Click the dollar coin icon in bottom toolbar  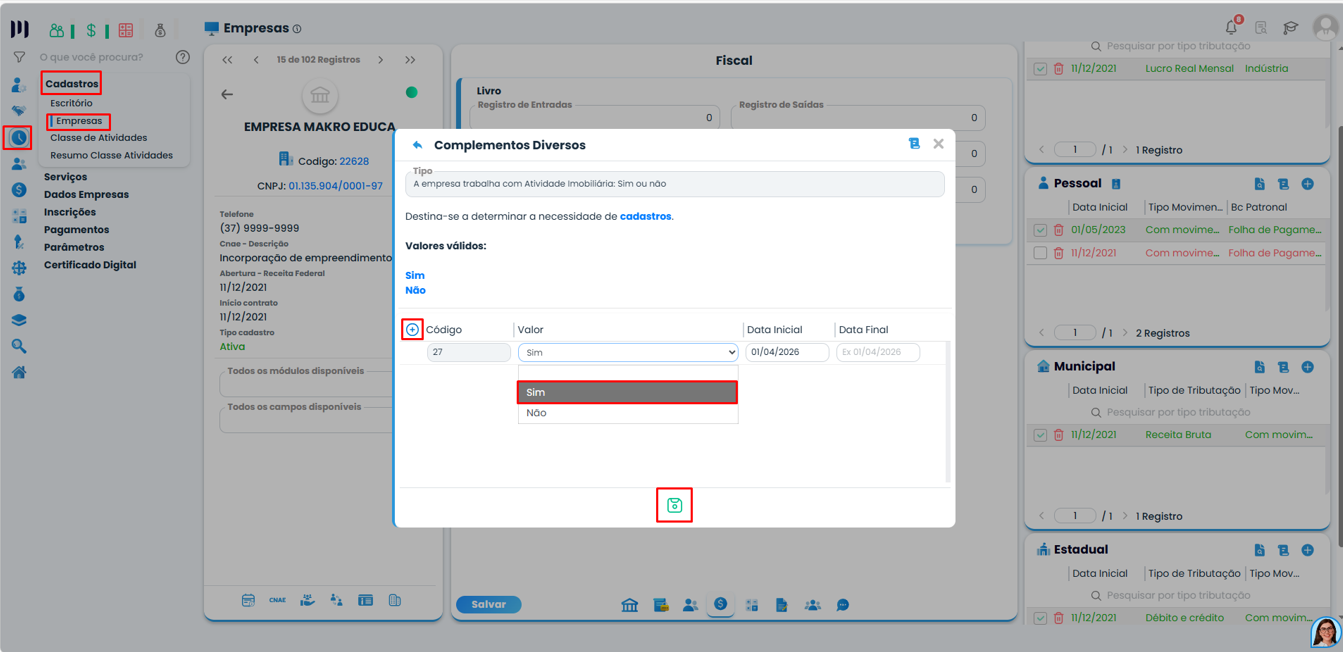[720, 604]
